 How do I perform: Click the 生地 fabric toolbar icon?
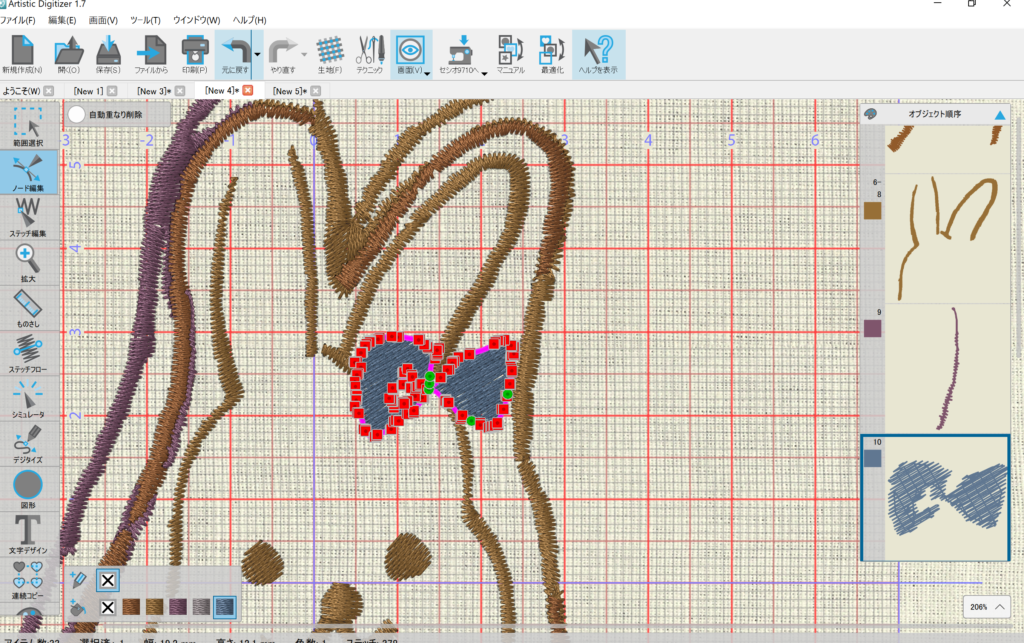click(330, 54)
